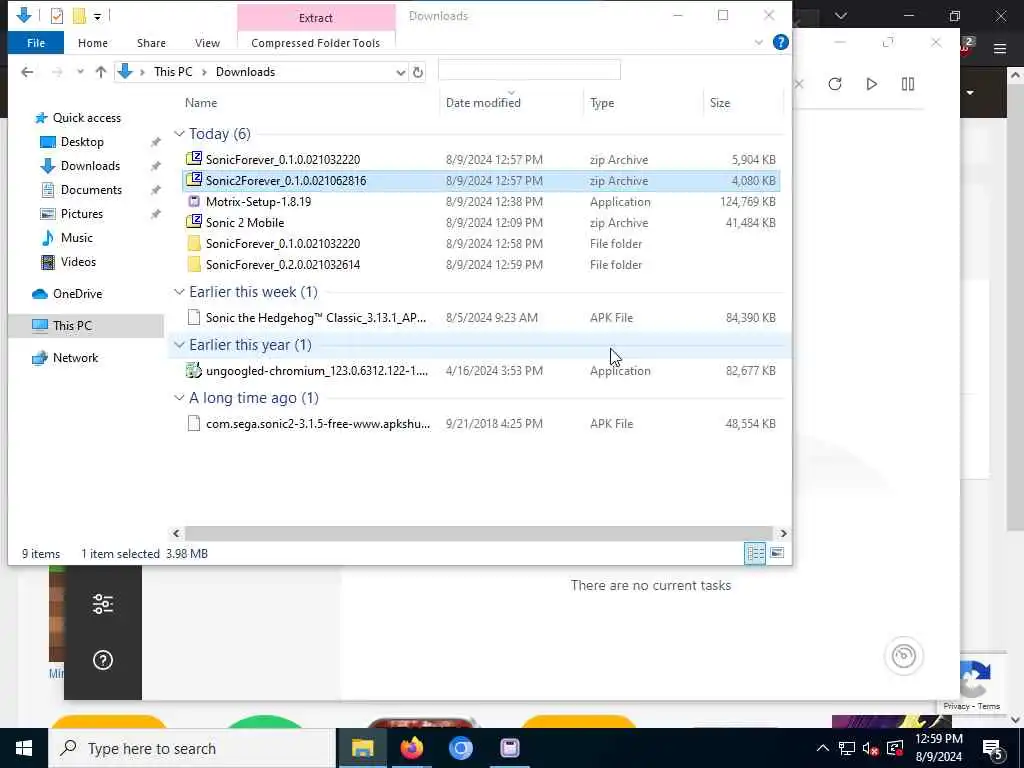
Task: Click Motrix pause all tasks icon
Action: (908, 84)
